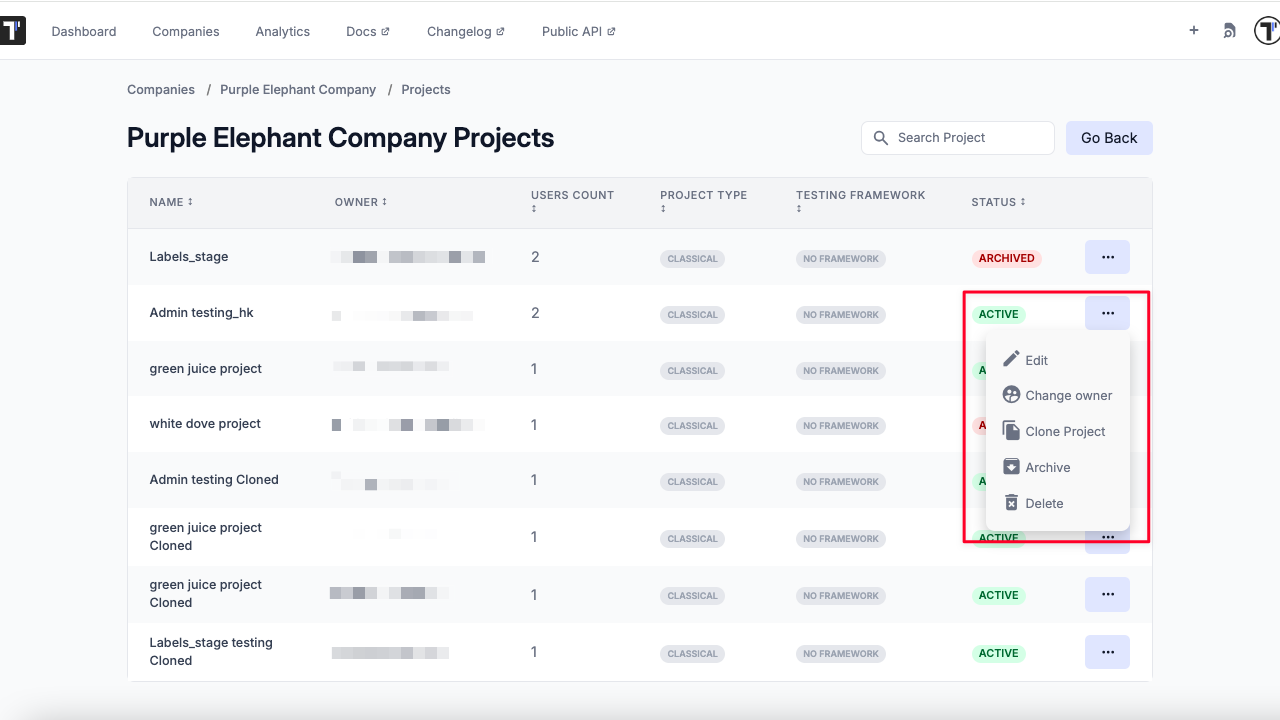Click the plus icon in the top bar
Screen dimensions: 1280x720
point(1193,30)
